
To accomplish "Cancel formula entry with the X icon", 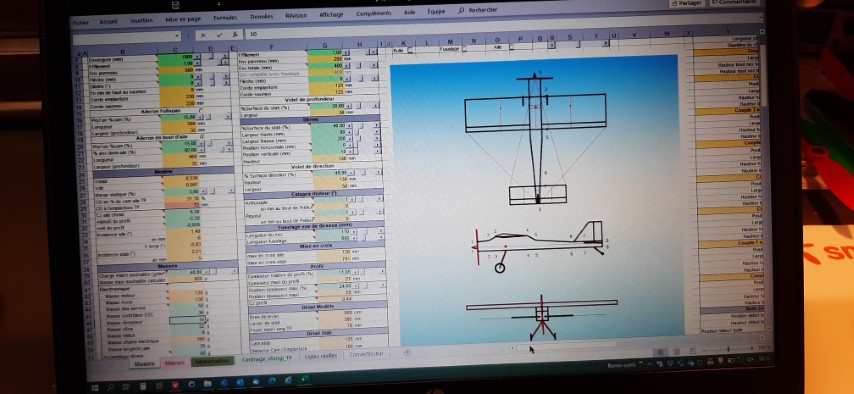I will [204, 34].
